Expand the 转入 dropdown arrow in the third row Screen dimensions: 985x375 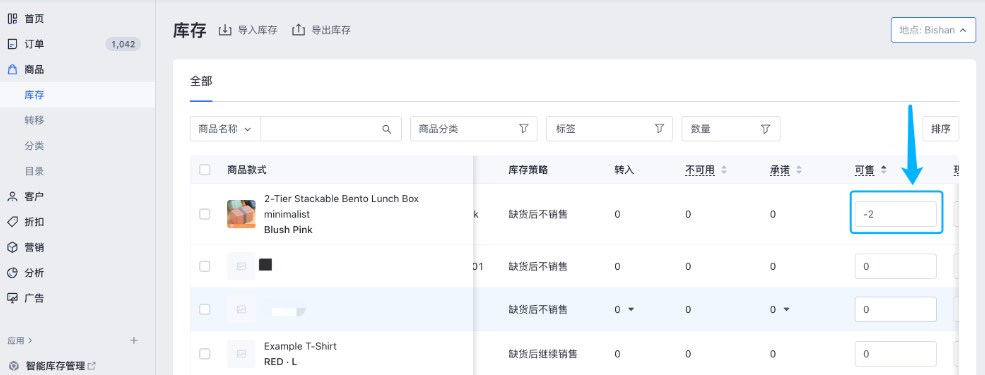pos(631,310)
